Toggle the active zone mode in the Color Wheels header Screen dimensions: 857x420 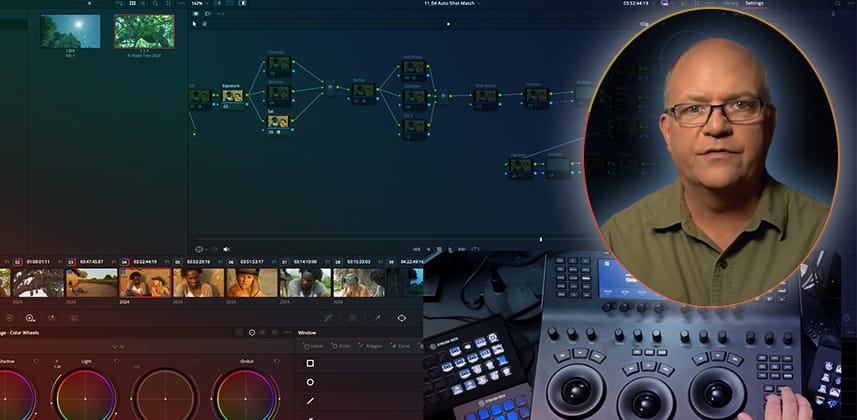coord(252,332)
